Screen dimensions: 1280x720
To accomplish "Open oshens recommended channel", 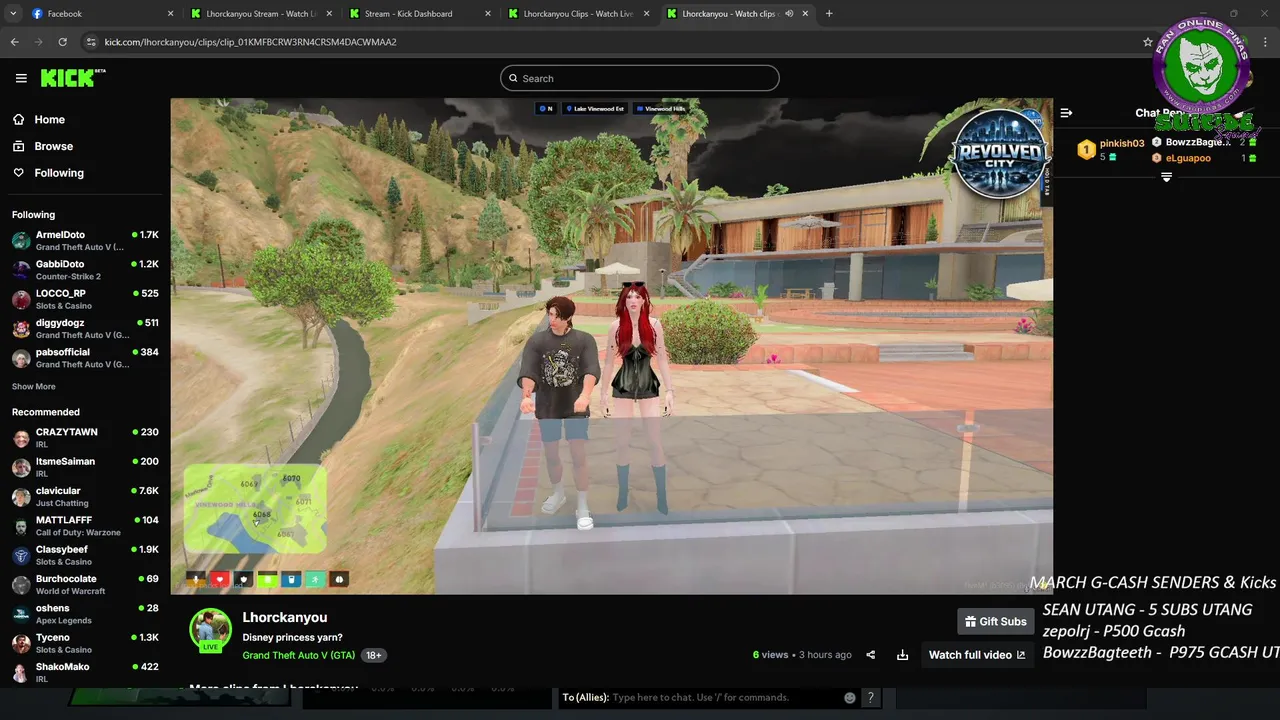I will (85, 614).
